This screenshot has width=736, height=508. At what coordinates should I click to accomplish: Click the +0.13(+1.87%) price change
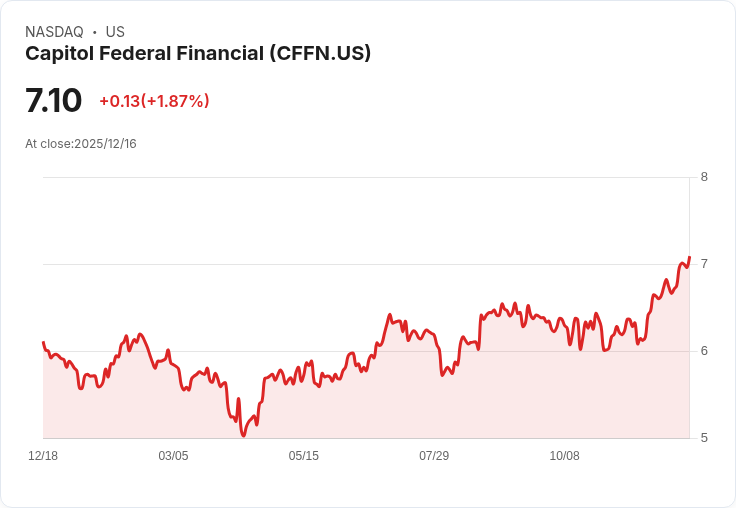[x=154, y=101]
